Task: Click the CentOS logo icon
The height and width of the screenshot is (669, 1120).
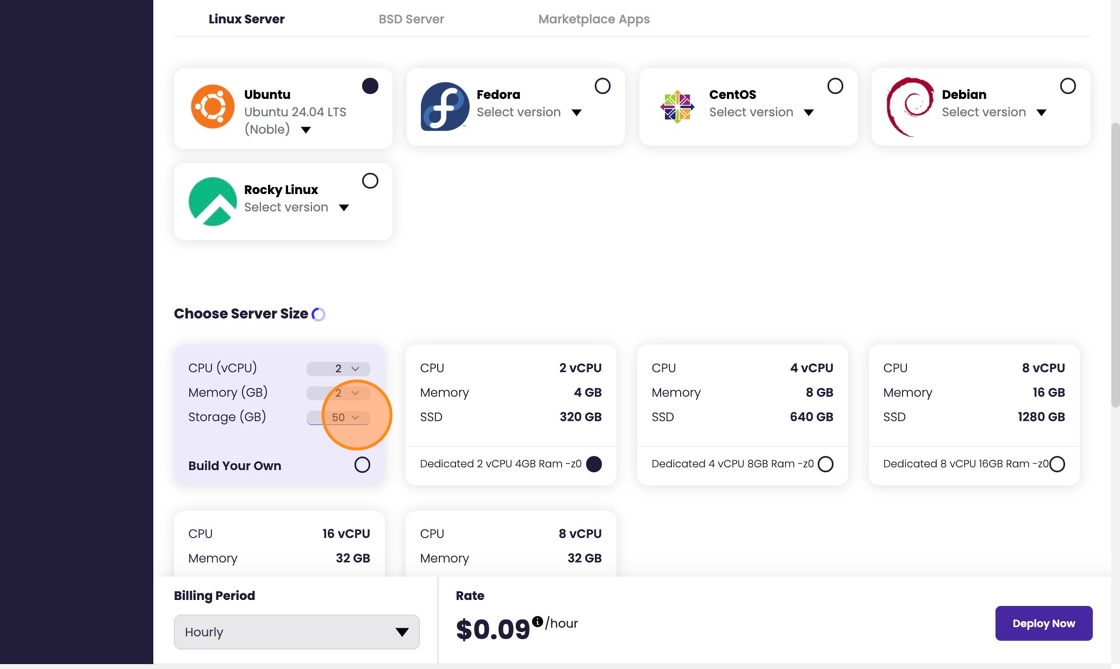Action: pos(677,107)
